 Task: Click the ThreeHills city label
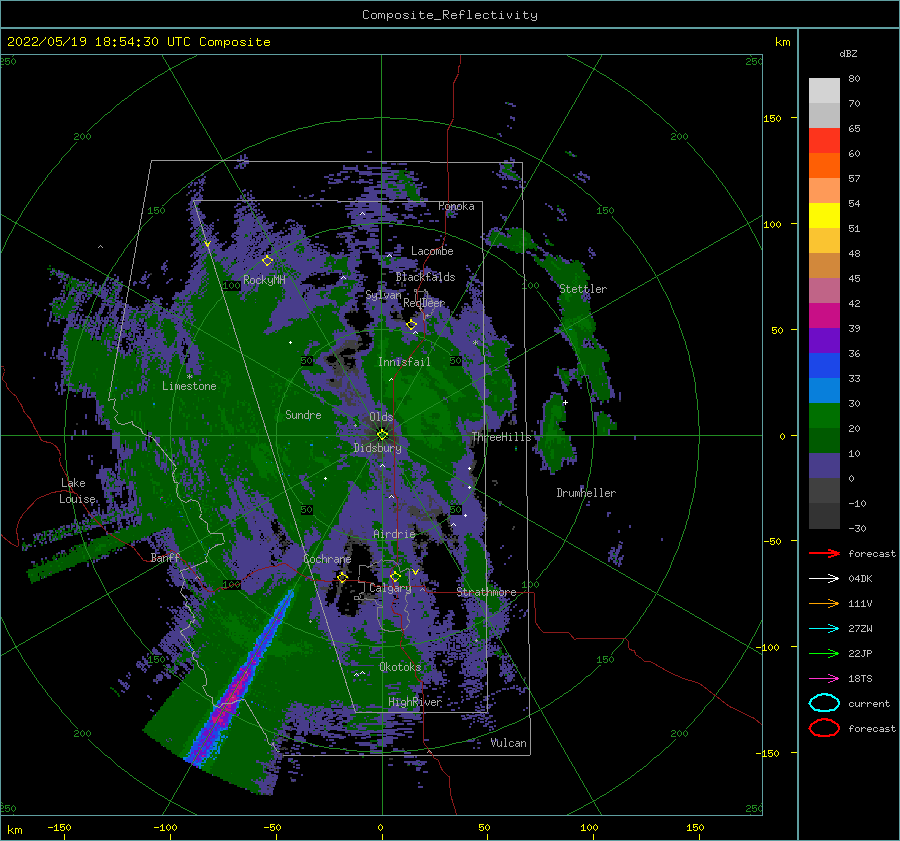[501, 437]
